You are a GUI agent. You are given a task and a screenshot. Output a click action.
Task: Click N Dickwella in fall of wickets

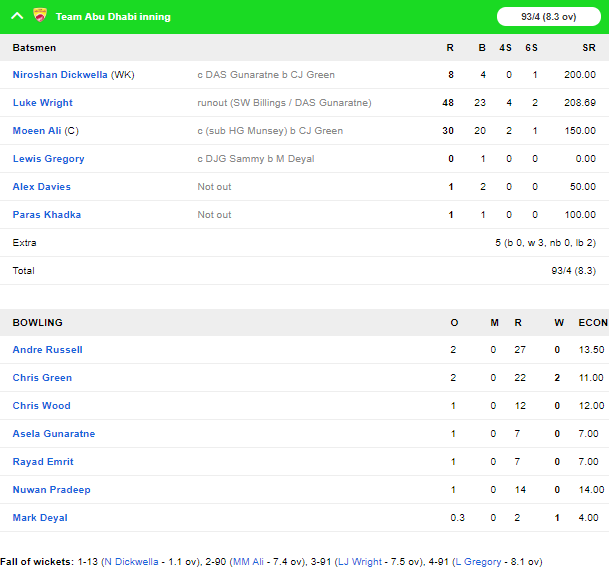(131, 562)
